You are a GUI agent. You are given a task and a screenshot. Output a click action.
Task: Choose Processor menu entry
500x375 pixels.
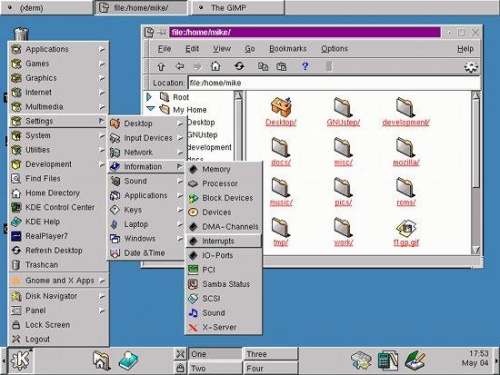click(224, 184)
